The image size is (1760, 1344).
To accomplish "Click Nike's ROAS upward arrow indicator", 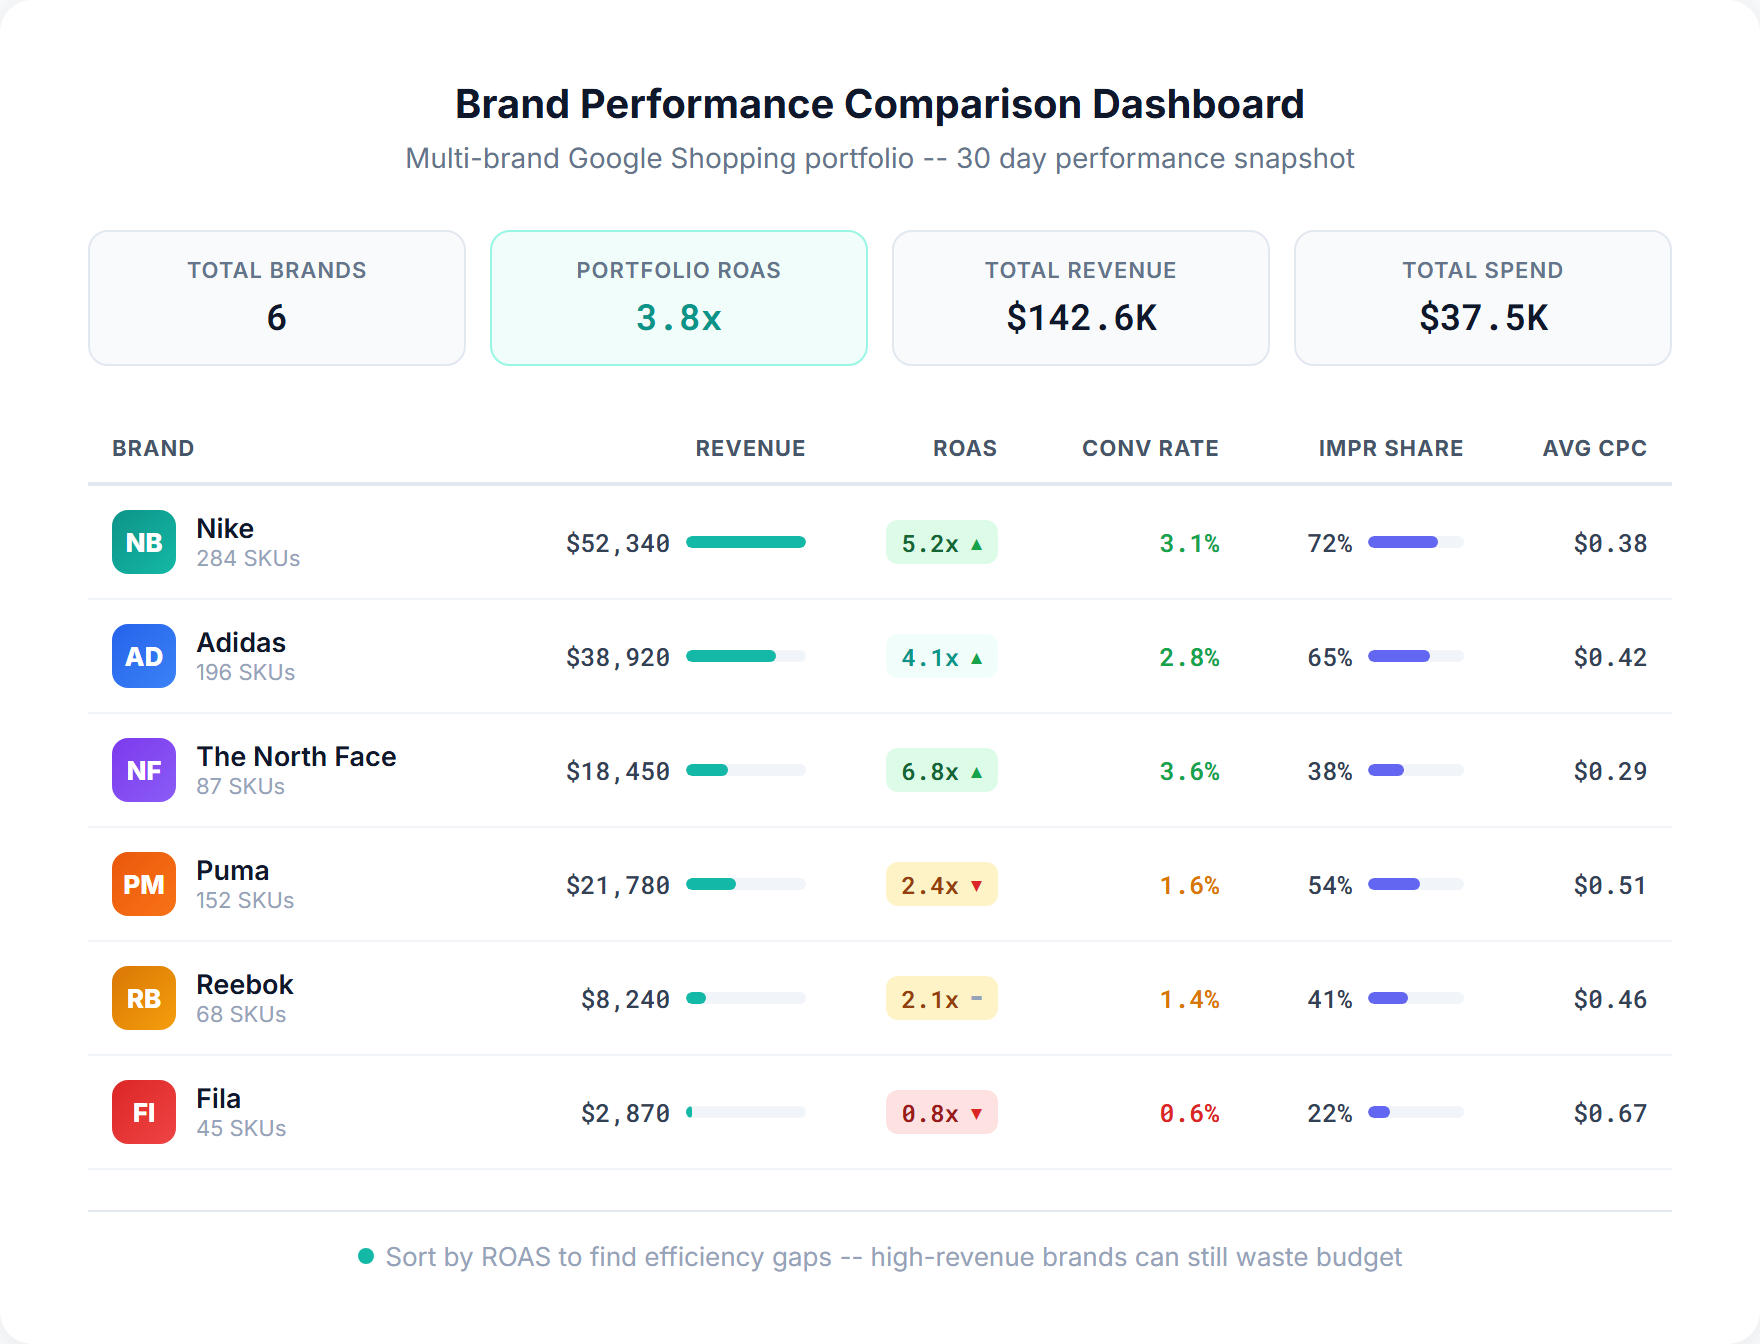I will [975, 543].
